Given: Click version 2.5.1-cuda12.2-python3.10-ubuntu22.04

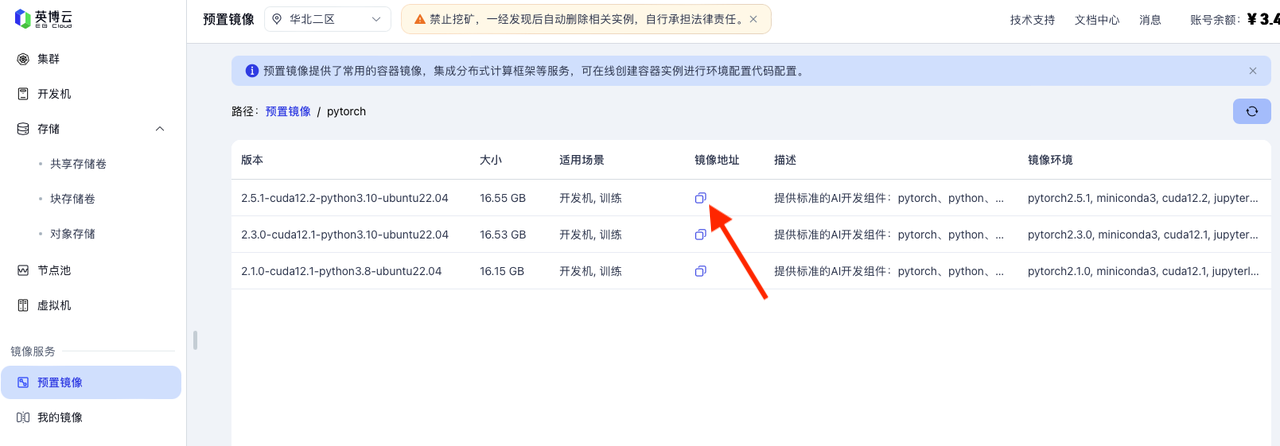Looking at the screenshot, I should 345,198.
